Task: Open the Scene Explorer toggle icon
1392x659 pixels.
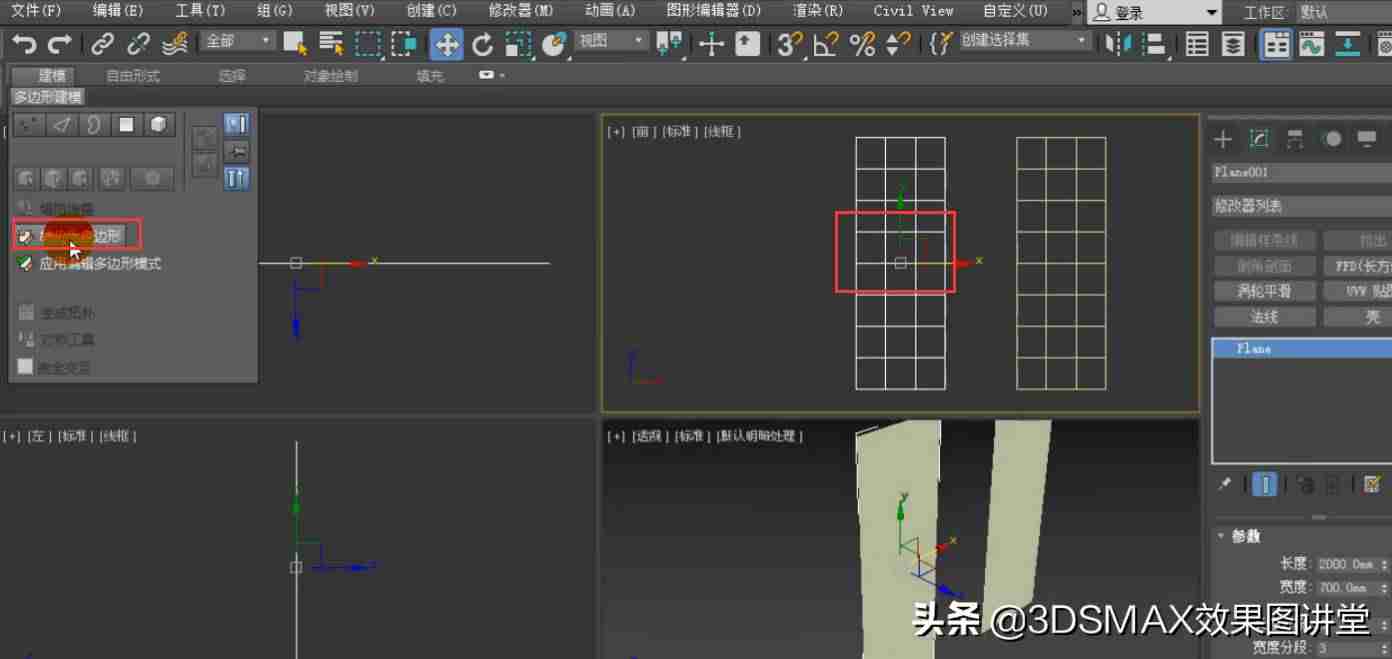Action: [x=1197, y=44]
